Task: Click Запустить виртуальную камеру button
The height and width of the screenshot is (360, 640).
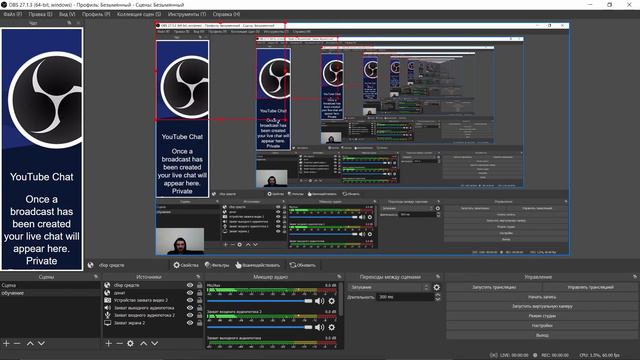Action: point(542,306)
